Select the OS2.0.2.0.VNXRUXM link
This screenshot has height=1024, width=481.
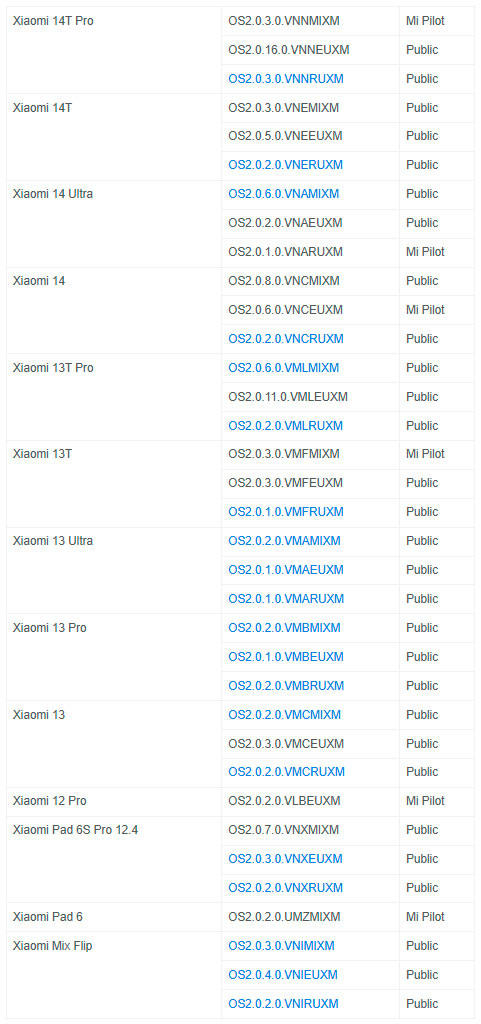285,888
